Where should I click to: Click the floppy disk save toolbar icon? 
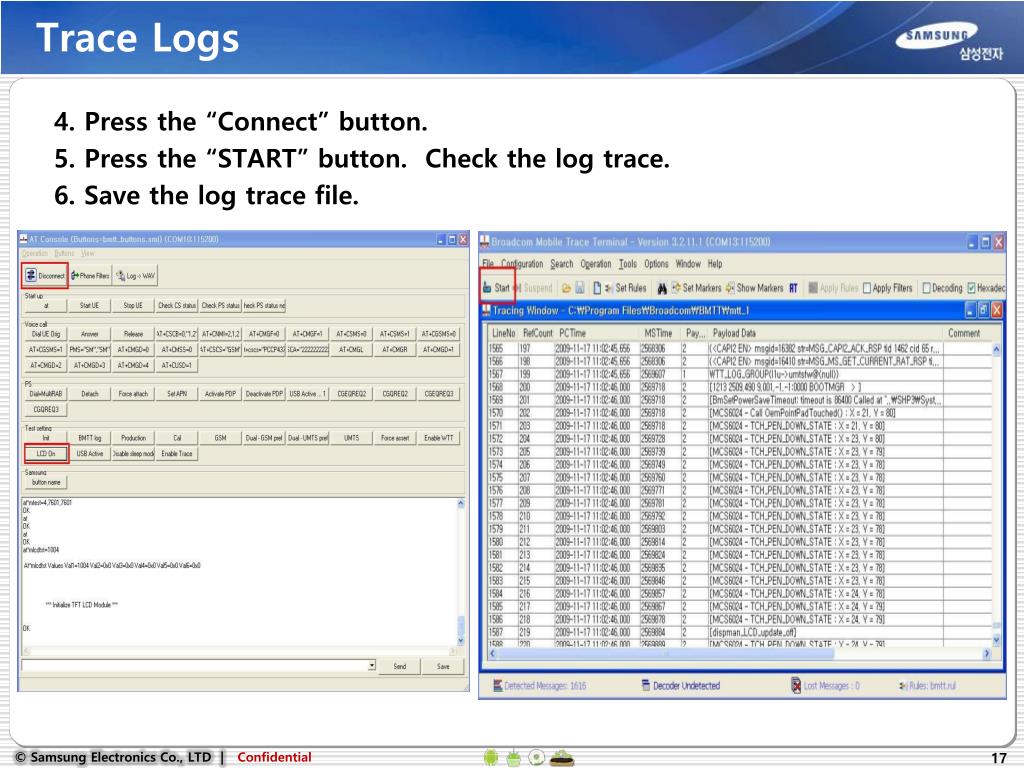tap(579, 288)
